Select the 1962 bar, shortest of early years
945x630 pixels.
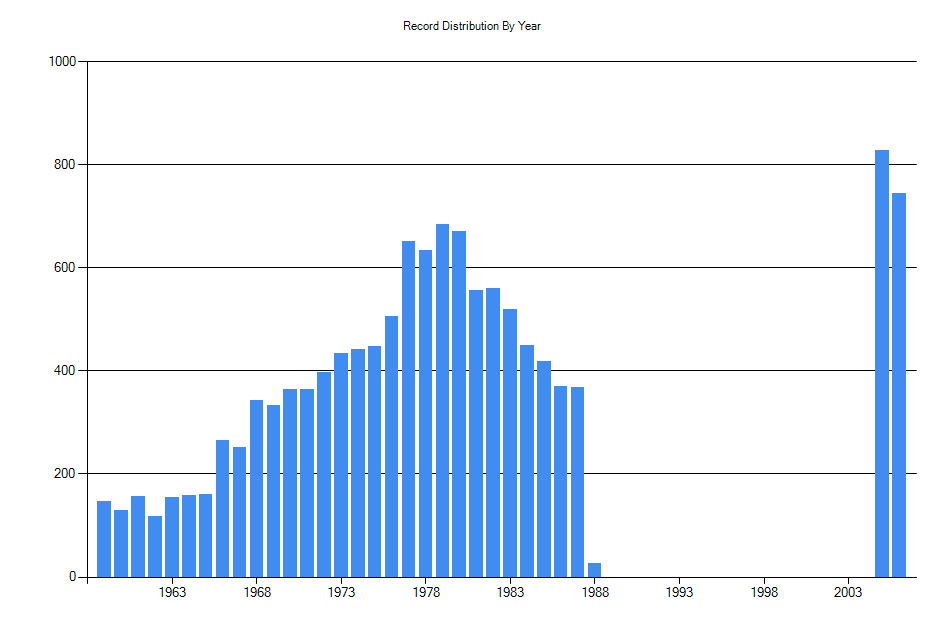155,547
